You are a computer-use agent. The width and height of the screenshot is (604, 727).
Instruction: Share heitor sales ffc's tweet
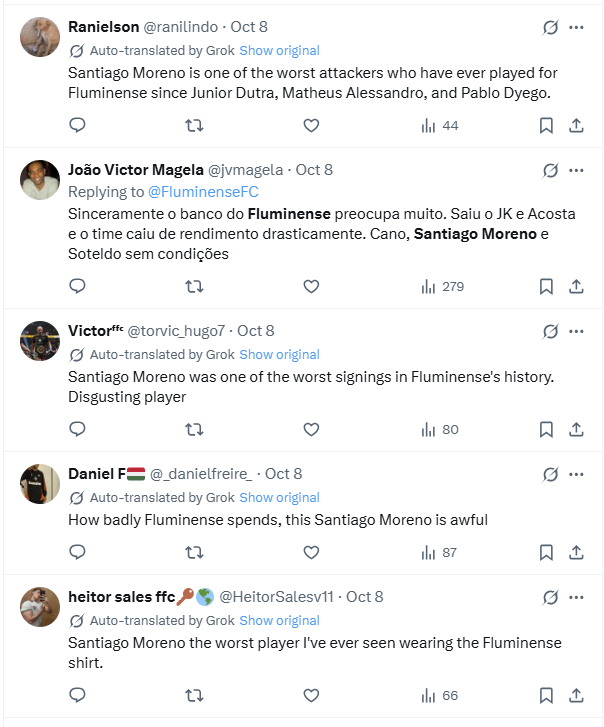point(576,695)
